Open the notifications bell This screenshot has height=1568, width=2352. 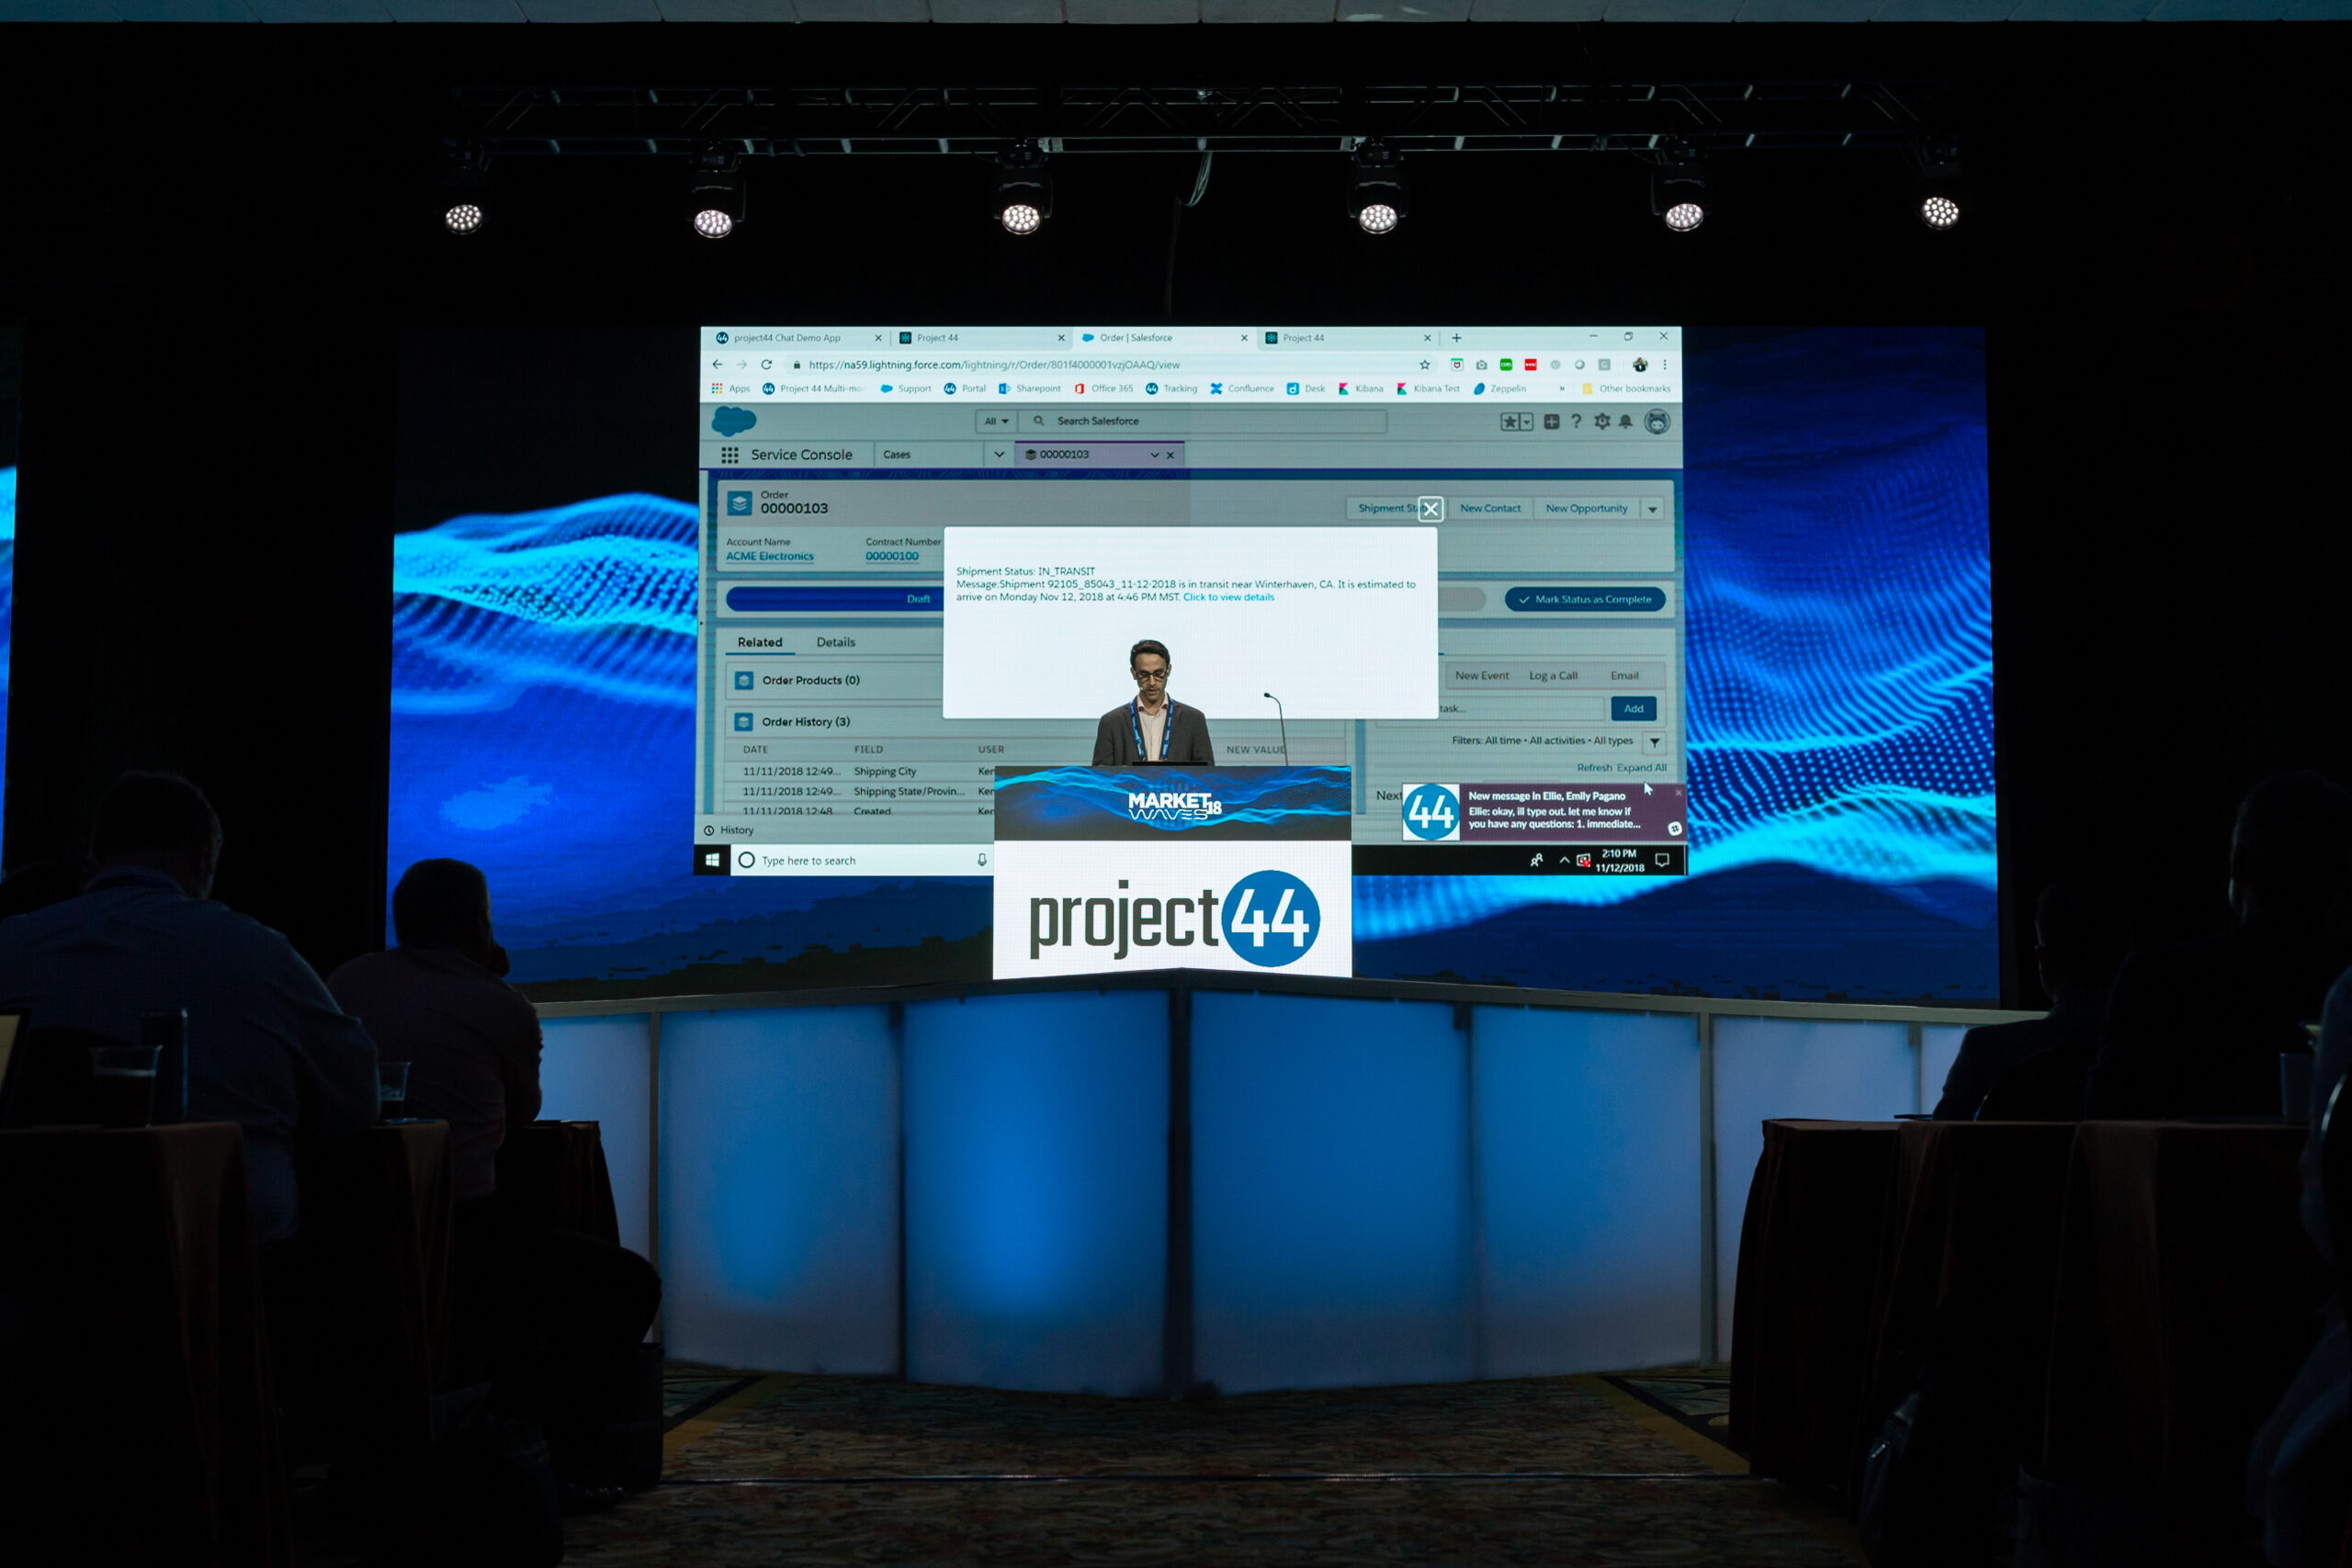coord(1626,421)
